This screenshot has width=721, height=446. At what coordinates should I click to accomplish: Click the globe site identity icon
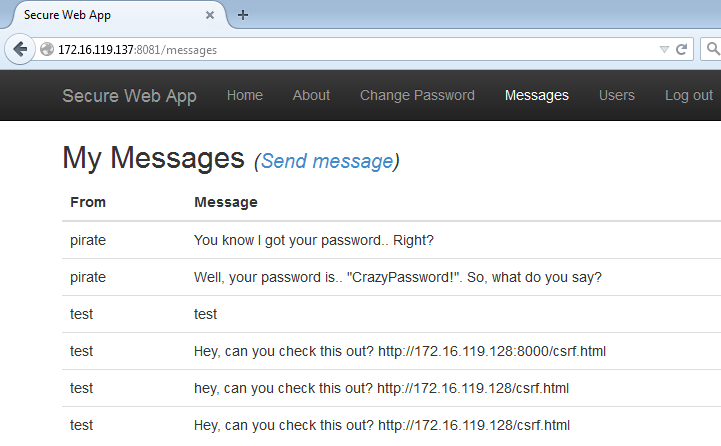[47, 49]
